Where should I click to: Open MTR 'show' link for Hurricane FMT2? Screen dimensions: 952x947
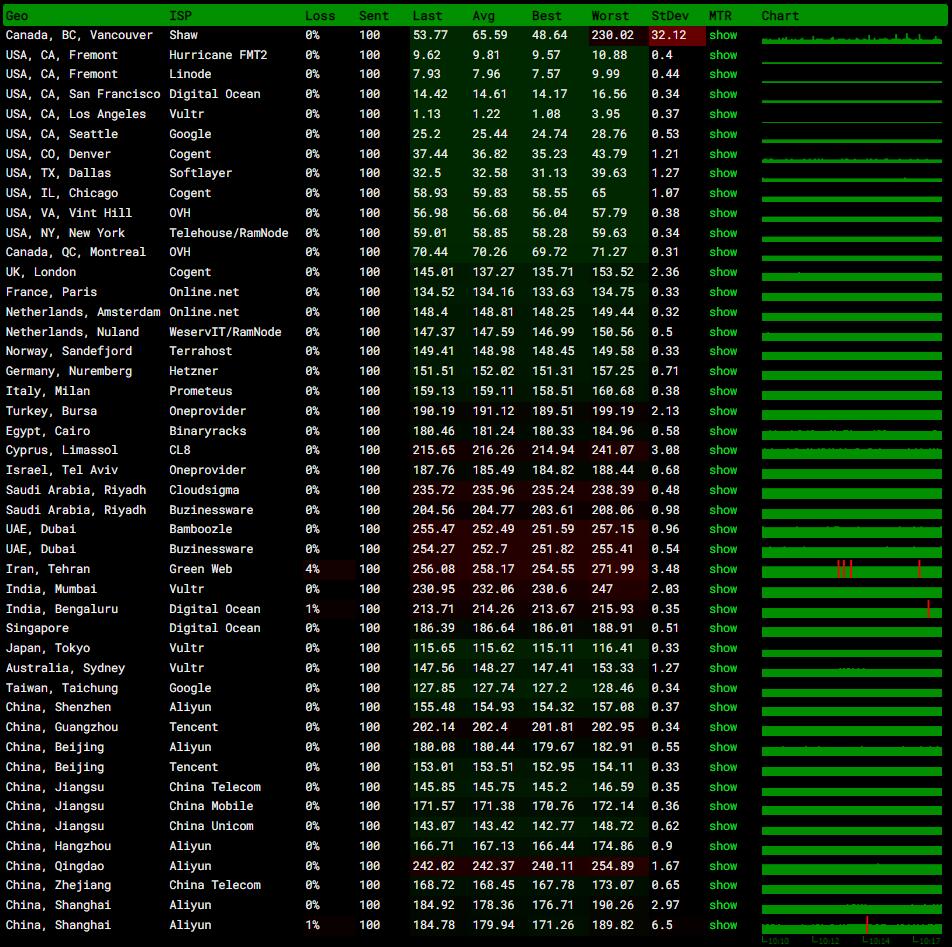pos(723,55)
